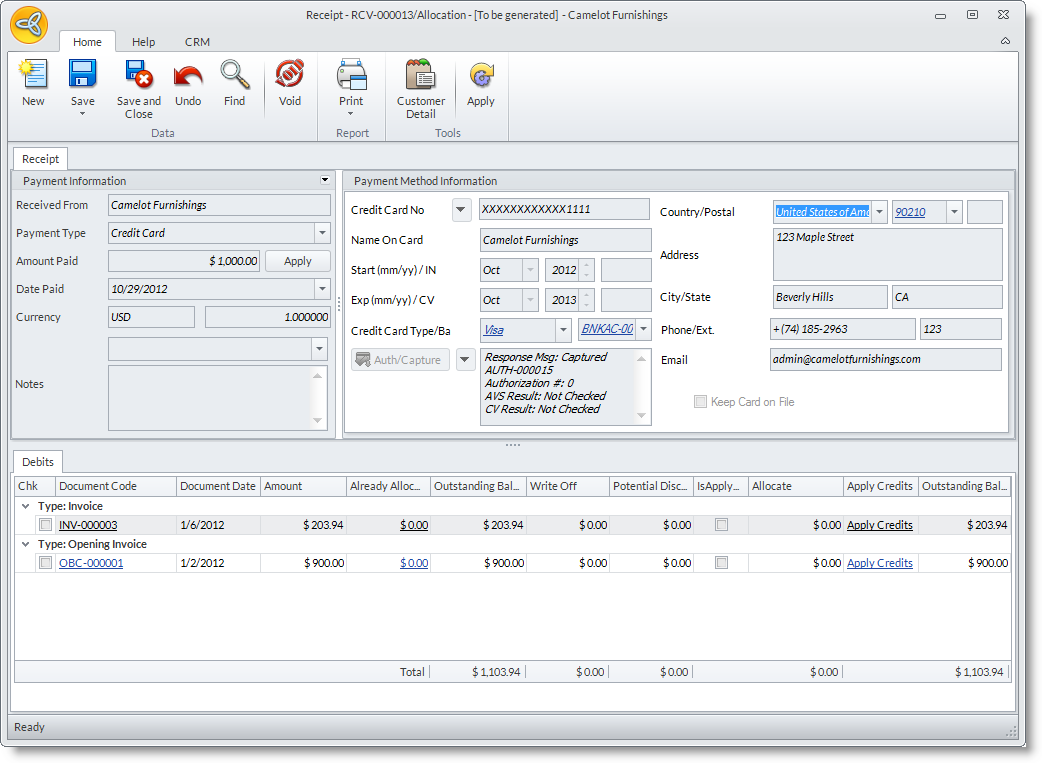1042x763 pixels.
Task: Click Save and Close icon
Action: (x=138, y=76)
